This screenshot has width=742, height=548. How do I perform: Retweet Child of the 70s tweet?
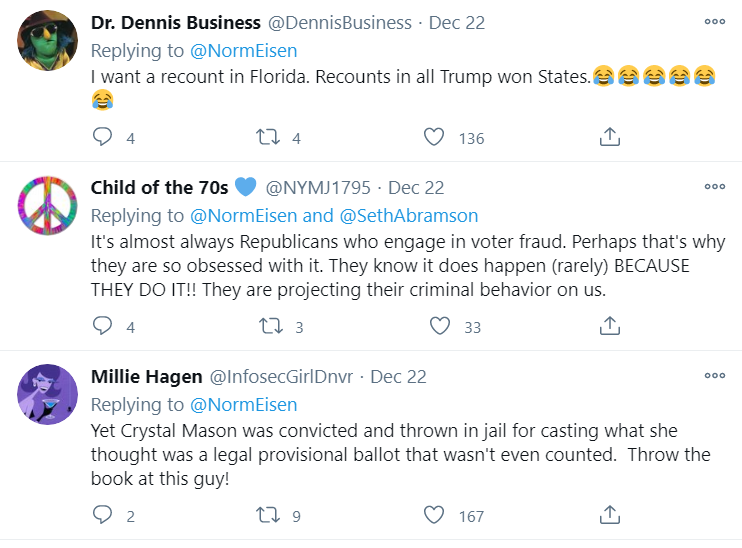coord(270,326)
